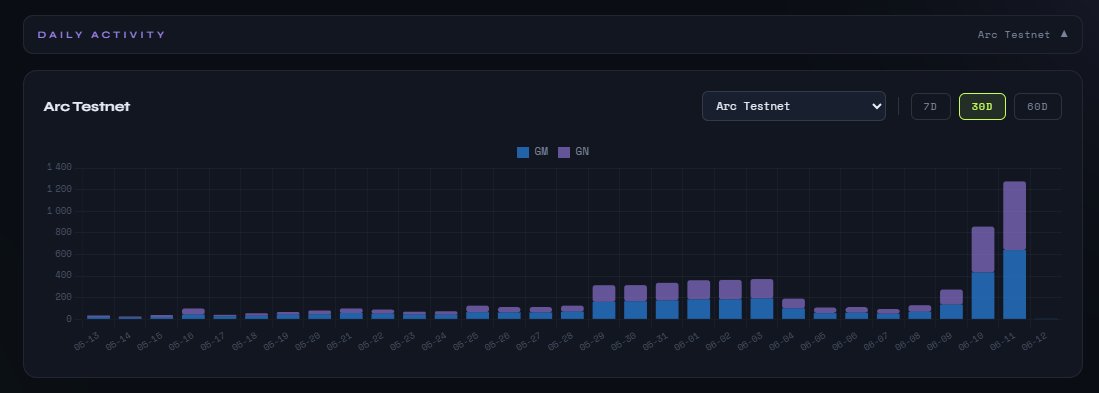
Task: Select the blue GM bar segment for 05-30
Action: coord(635,310)
